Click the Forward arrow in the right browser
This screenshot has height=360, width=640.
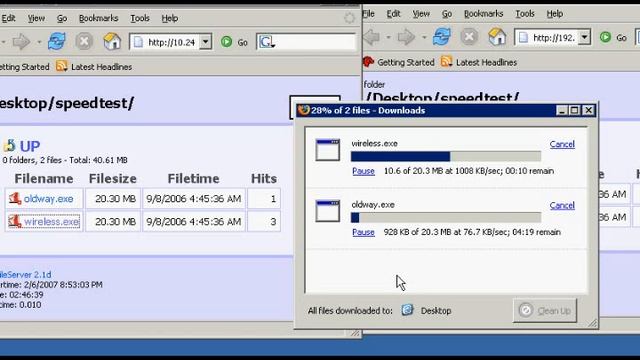tap(406, 37)
